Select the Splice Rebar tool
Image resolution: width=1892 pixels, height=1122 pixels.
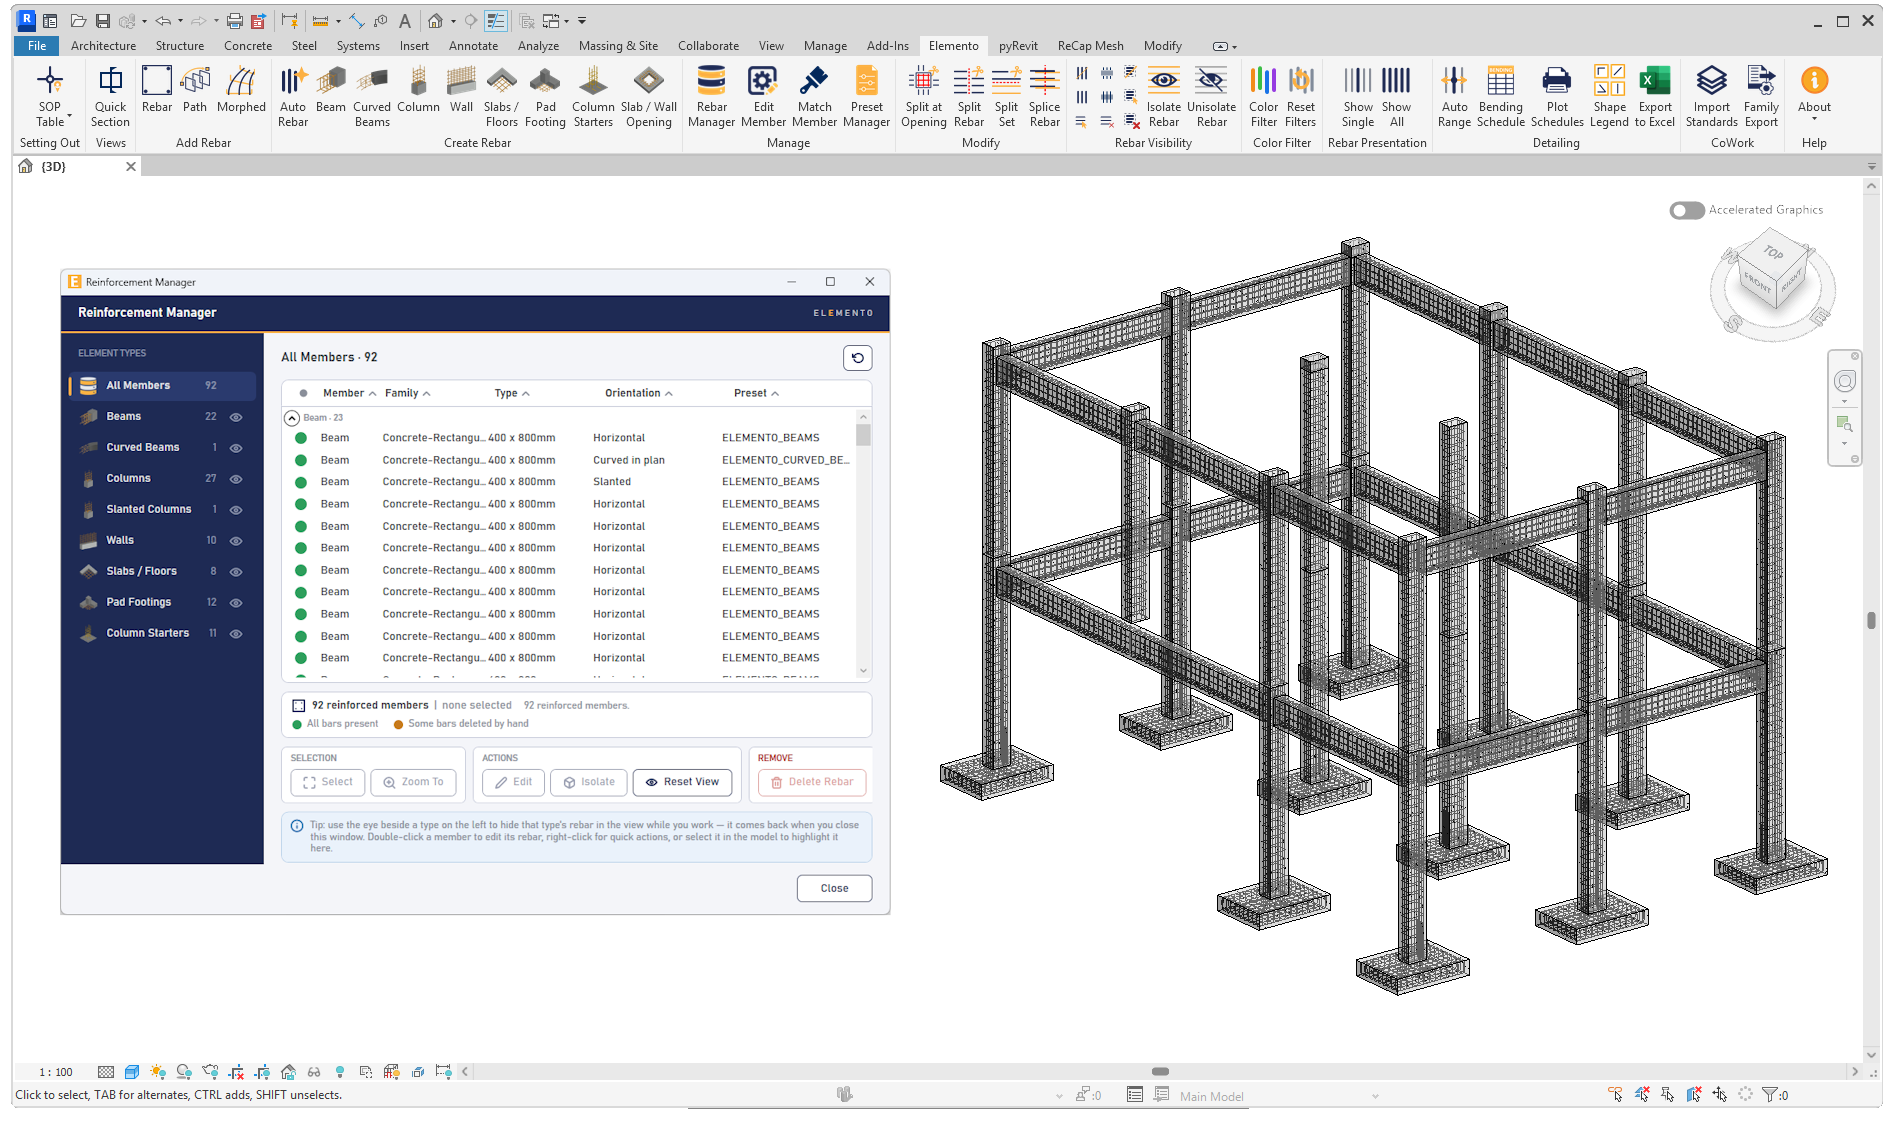[x=1044, y=96]
